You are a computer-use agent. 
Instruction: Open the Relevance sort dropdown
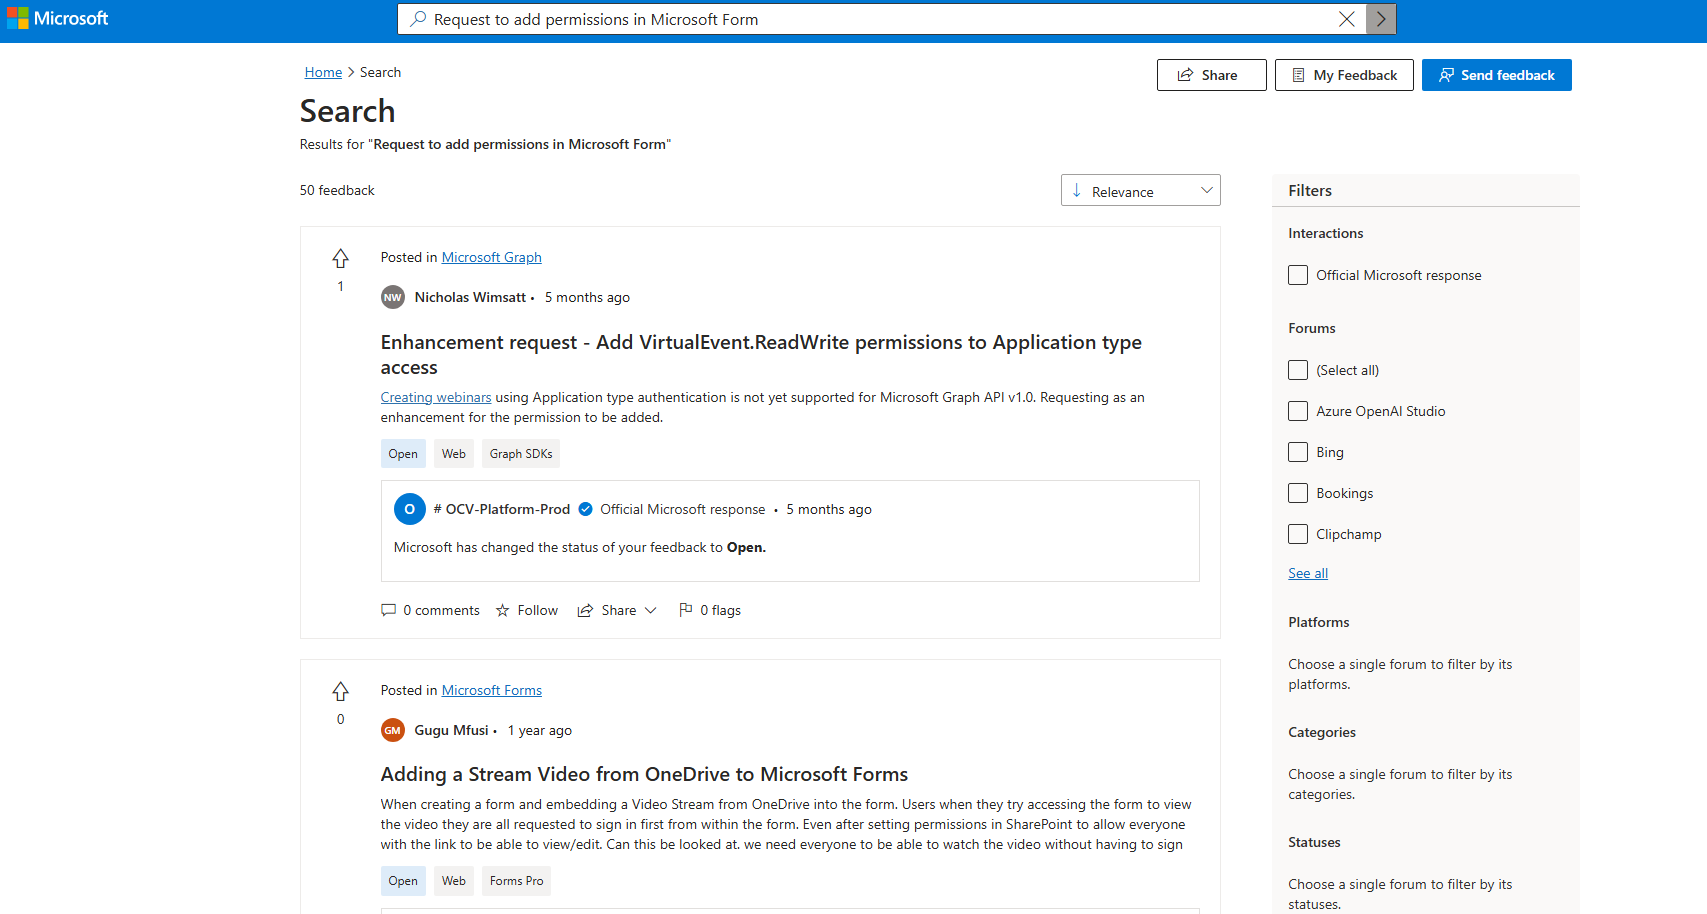pyautogui.click(x=1140, y=190)
